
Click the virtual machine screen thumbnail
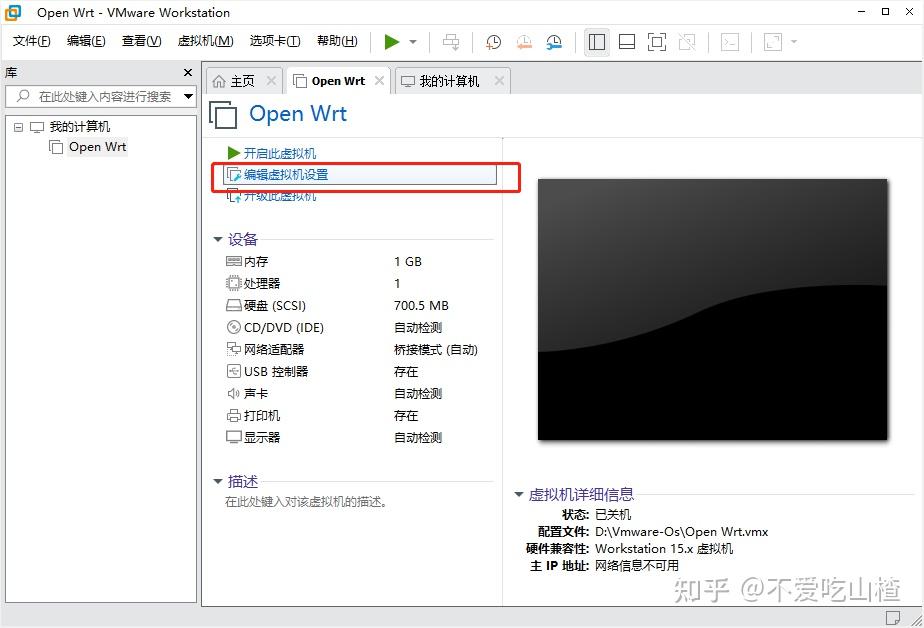tap(712, 309)
